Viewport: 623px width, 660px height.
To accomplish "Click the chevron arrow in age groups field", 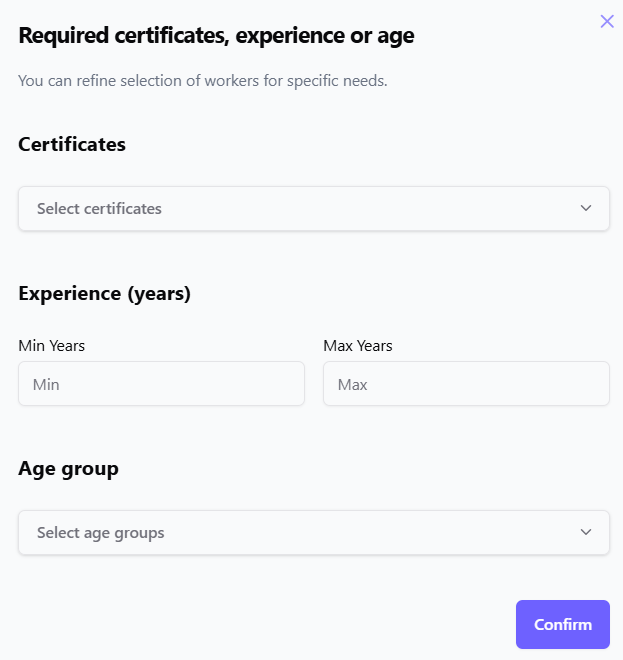I will coord(586,532).
